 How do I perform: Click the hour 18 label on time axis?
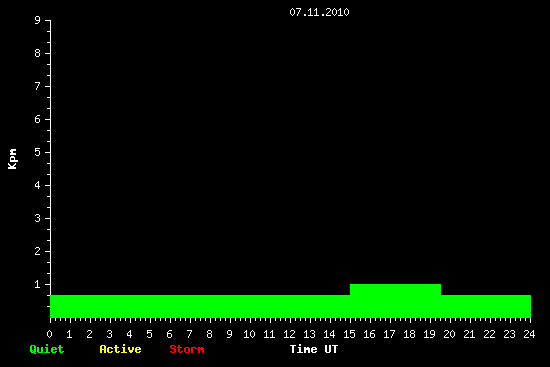click(409, 334)
